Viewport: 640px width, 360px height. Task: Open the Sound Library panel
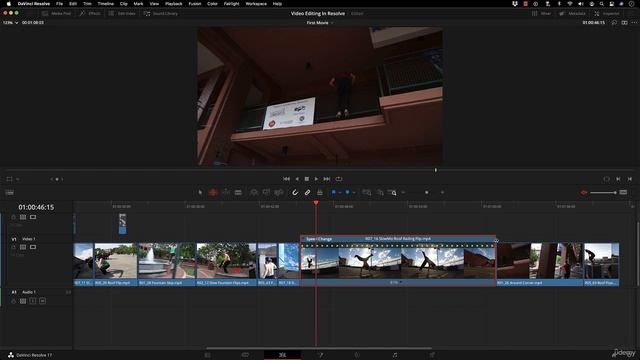click(x=161, y=13)
